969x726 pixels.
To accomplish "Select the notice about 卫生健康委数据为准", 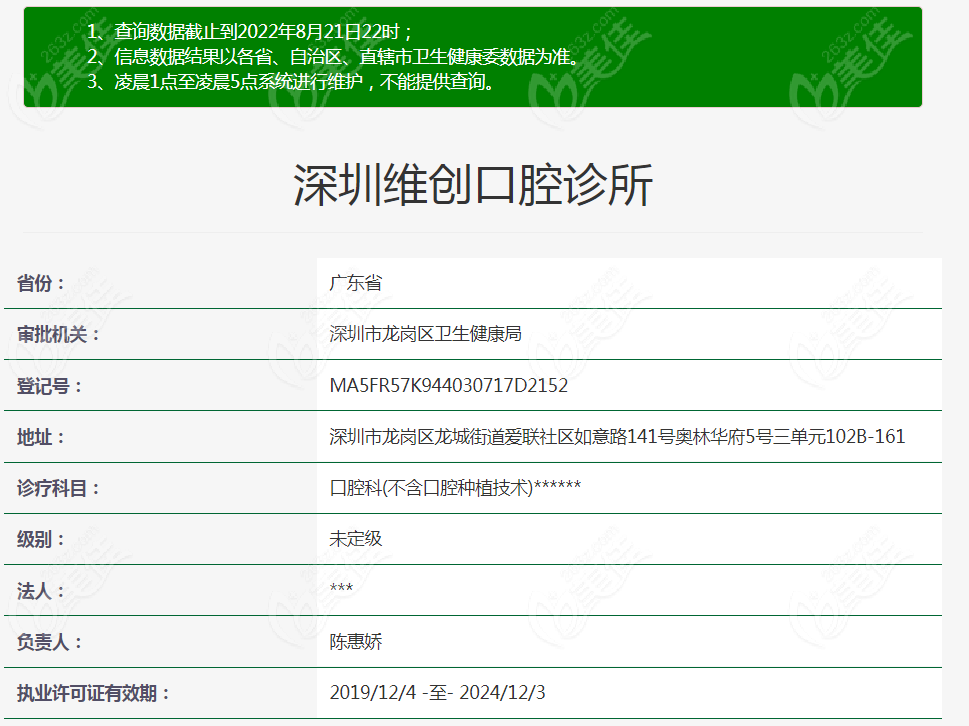I will coord(333,57).
